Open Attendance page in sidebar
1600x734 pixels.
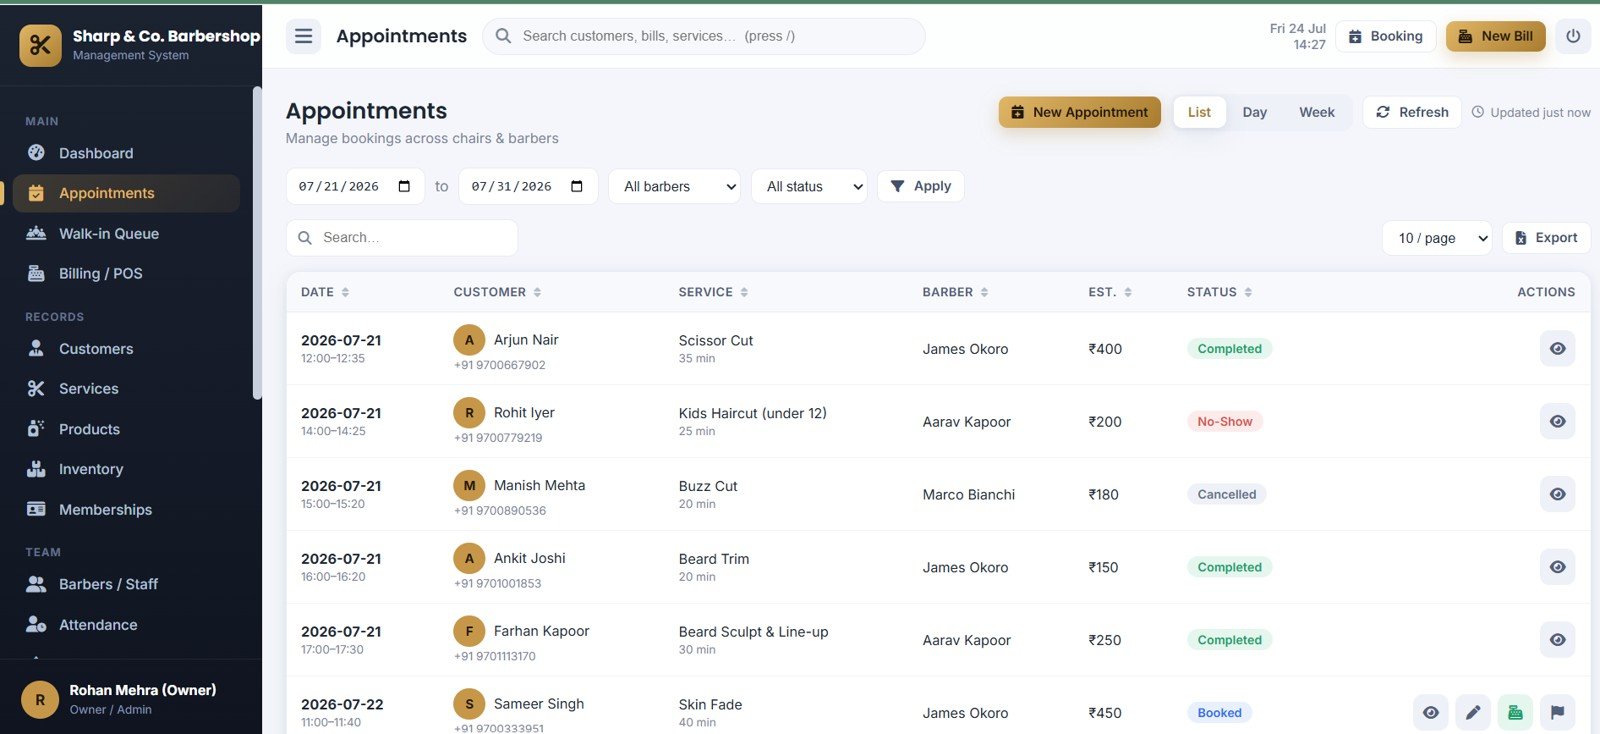[126, 625]
